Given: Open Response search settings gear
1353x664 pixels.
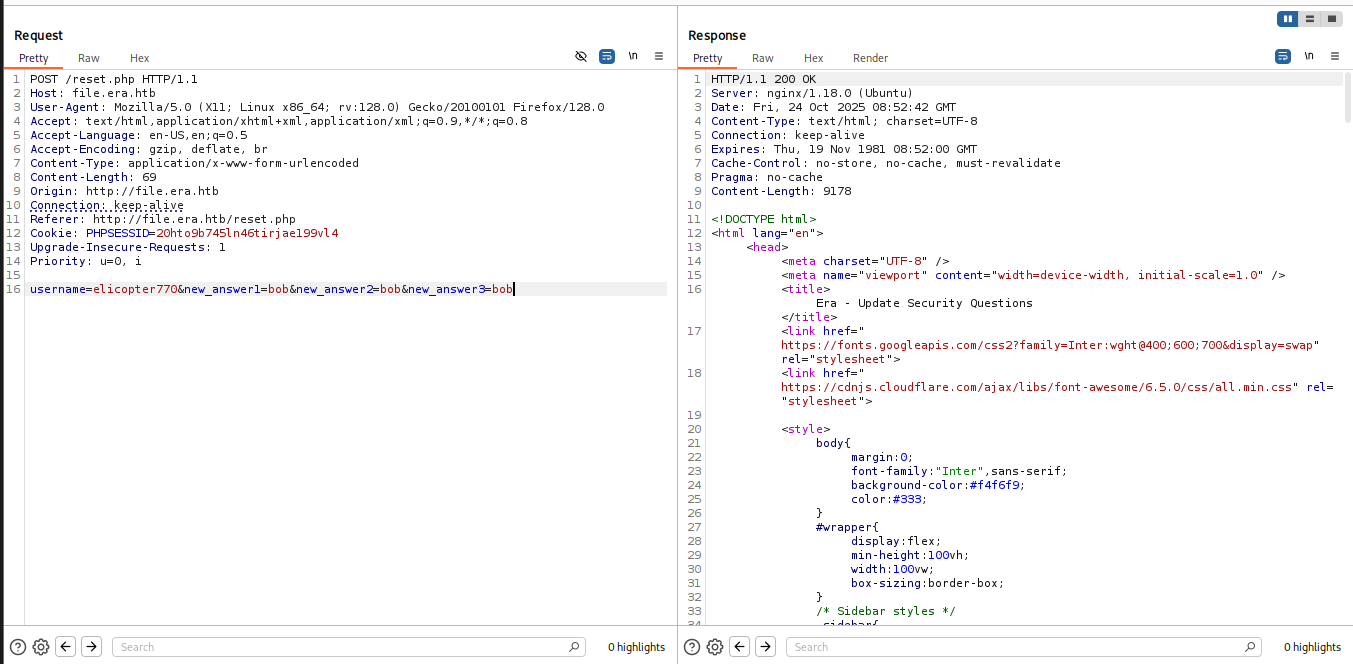Looking at the screenshot, I should pos(715,647).
